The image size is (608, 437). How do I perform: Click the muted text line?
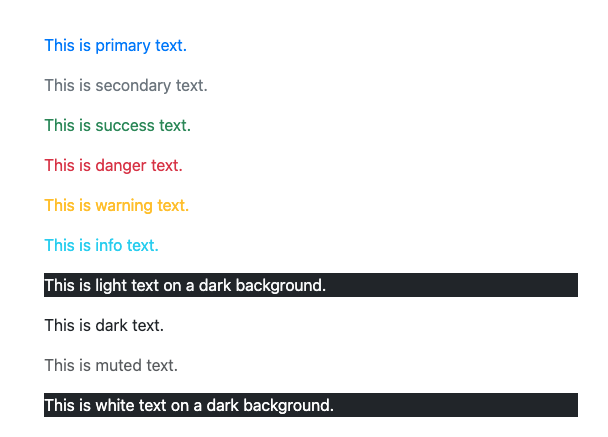[x=111, y=365]
